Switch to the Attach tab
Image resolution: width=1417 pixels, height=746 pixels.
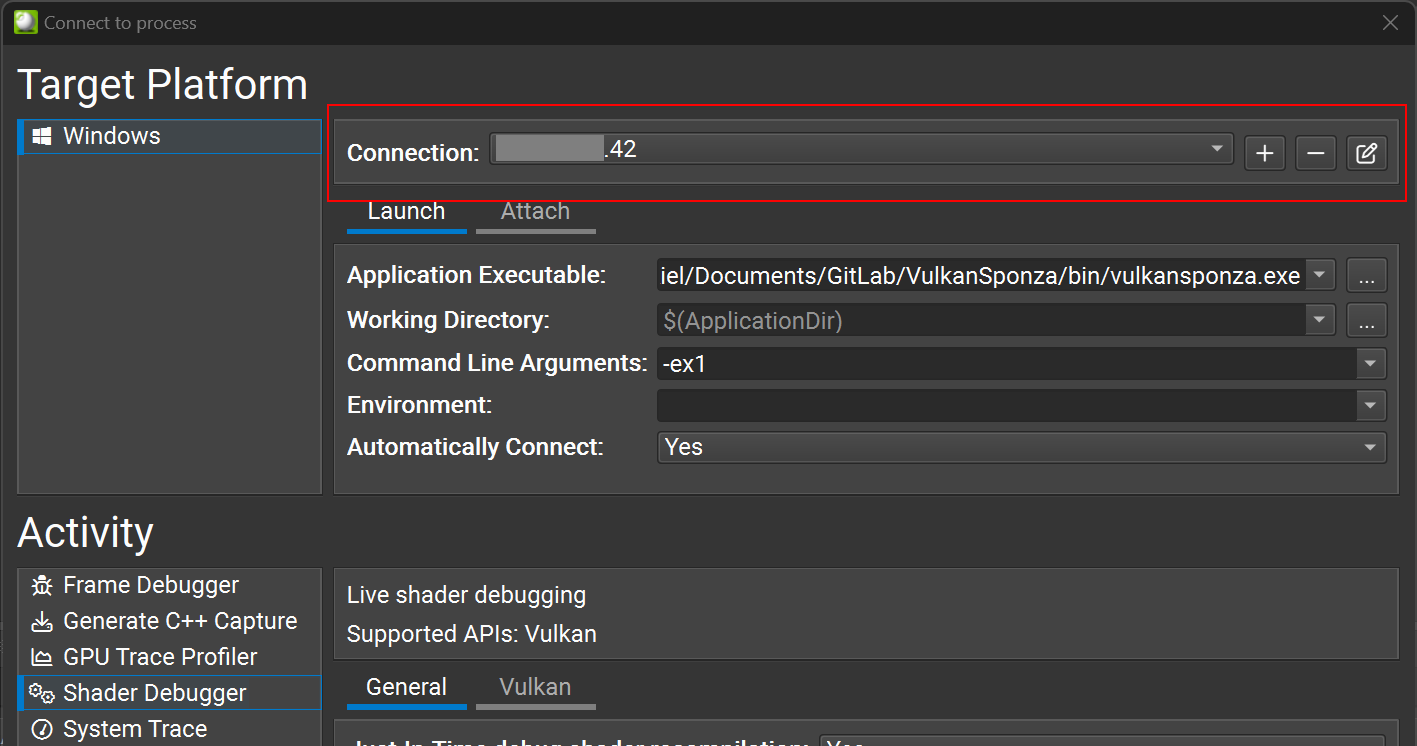[x=535, y=211]
